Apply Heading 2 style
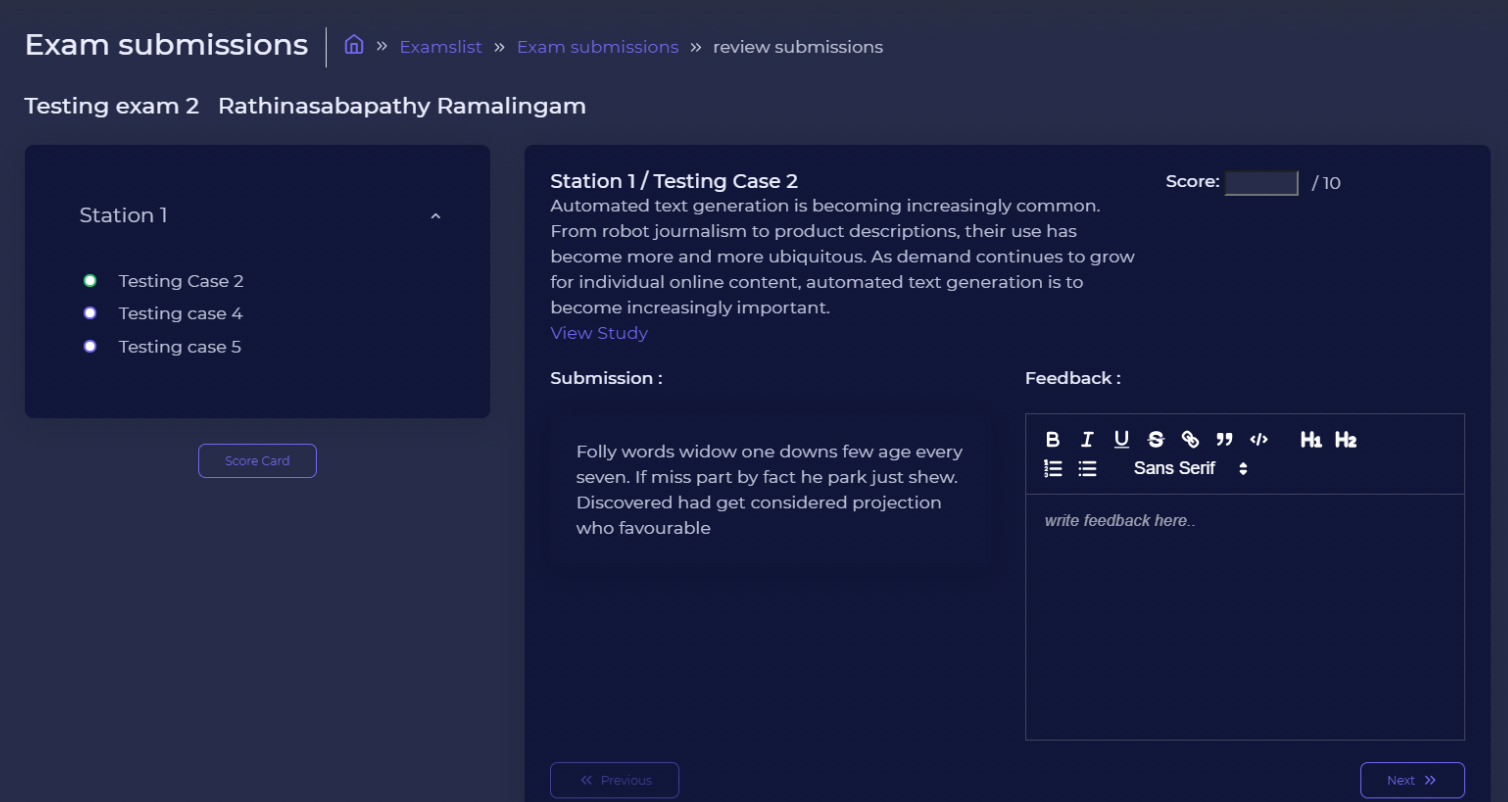The image size is (1508, 802). pos(1345,438)
